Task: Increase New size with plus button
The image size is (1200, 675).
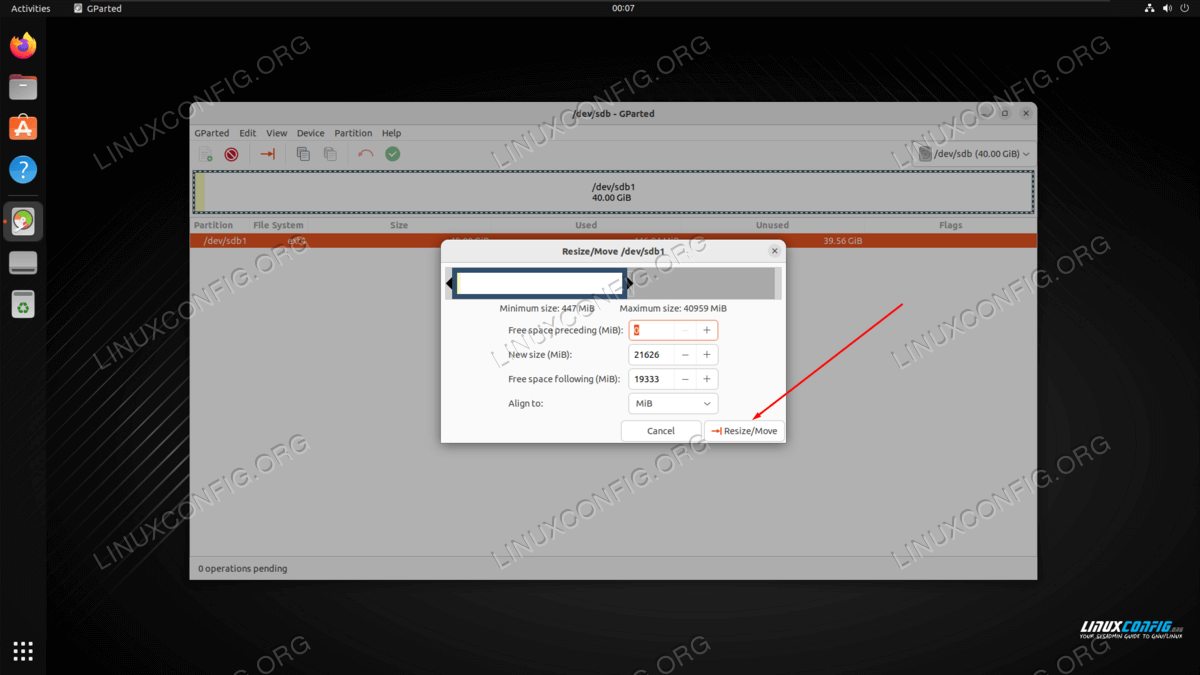Action: 707,355
